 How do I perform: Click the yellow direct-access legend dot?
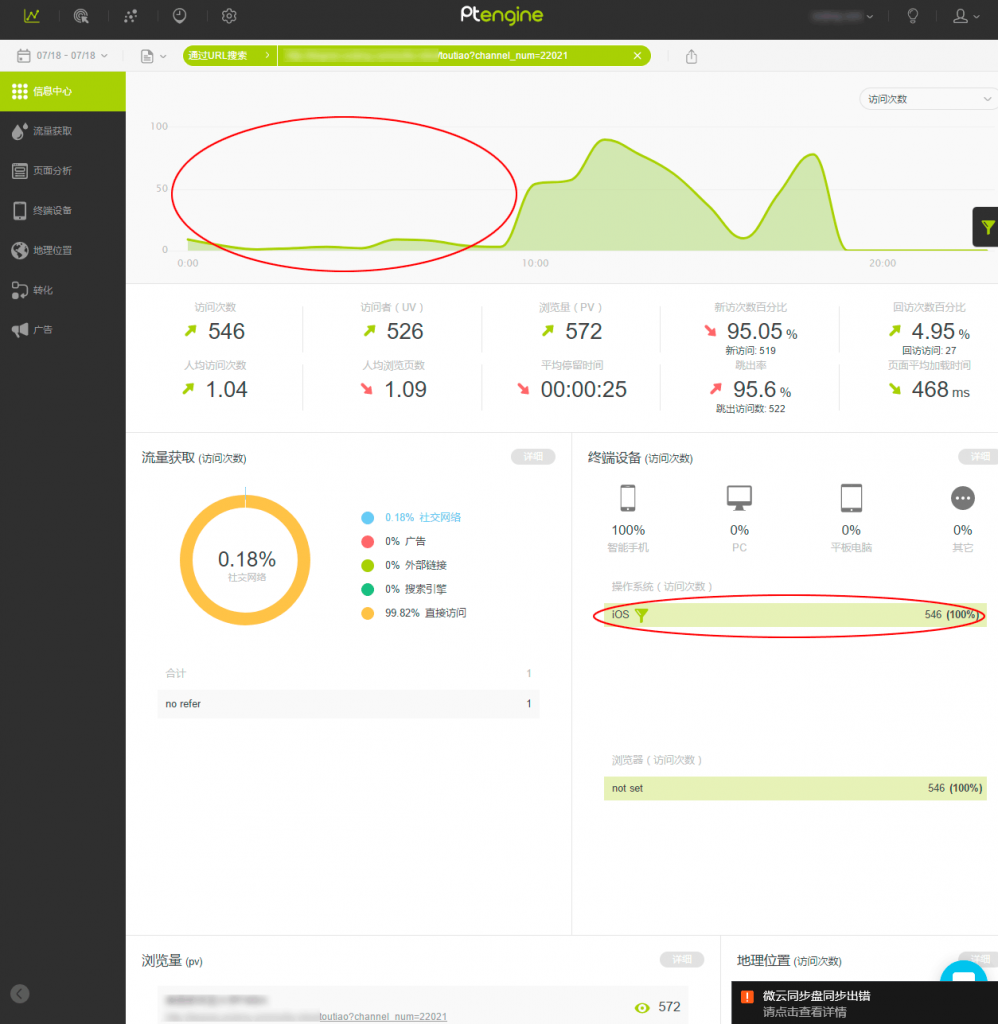point(367,613)
